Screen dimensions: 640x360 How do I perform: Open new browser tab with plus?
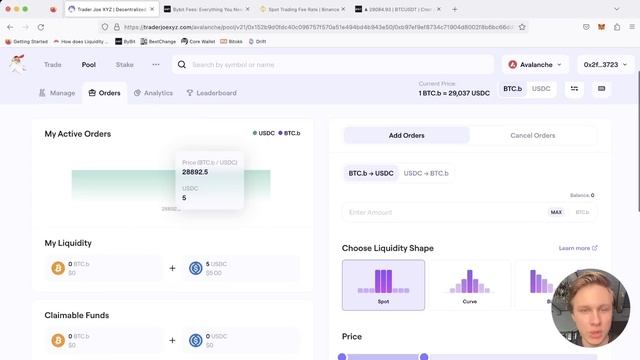point(455,9)
